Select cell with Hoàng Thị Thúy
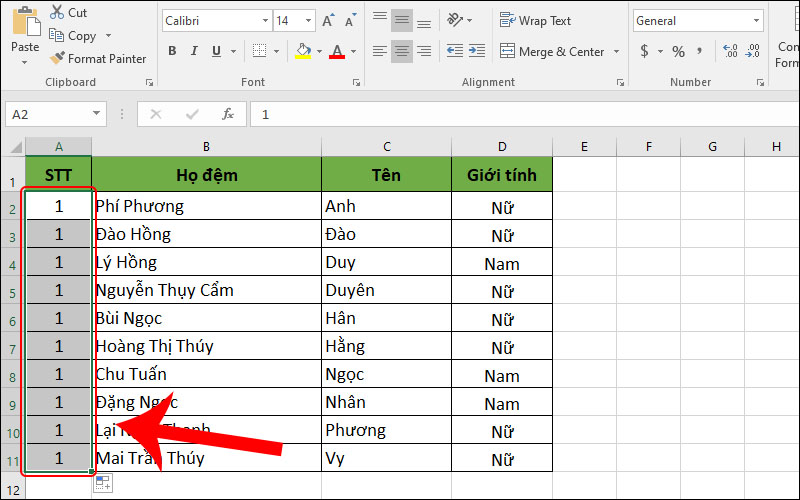 coord(207,346)
